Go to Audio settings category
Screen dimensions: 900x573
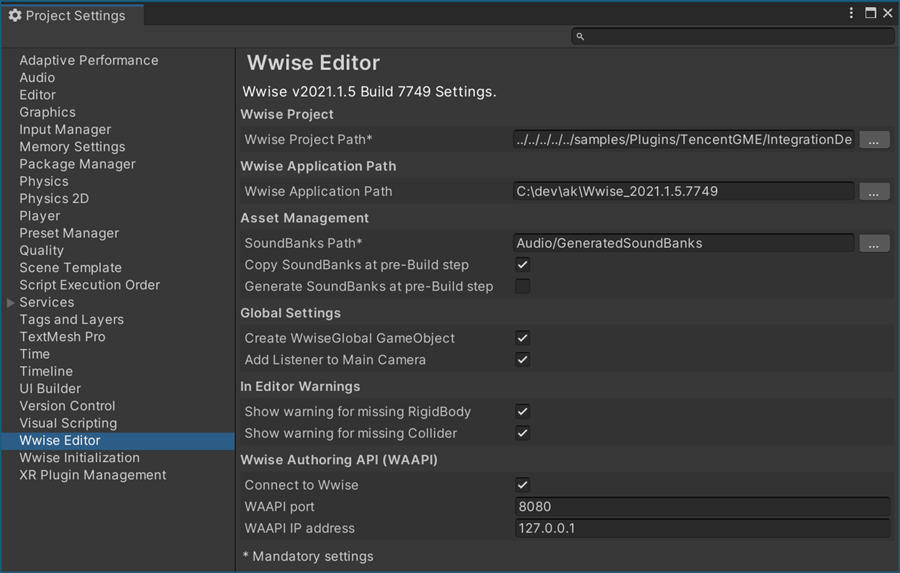[37, 78]
